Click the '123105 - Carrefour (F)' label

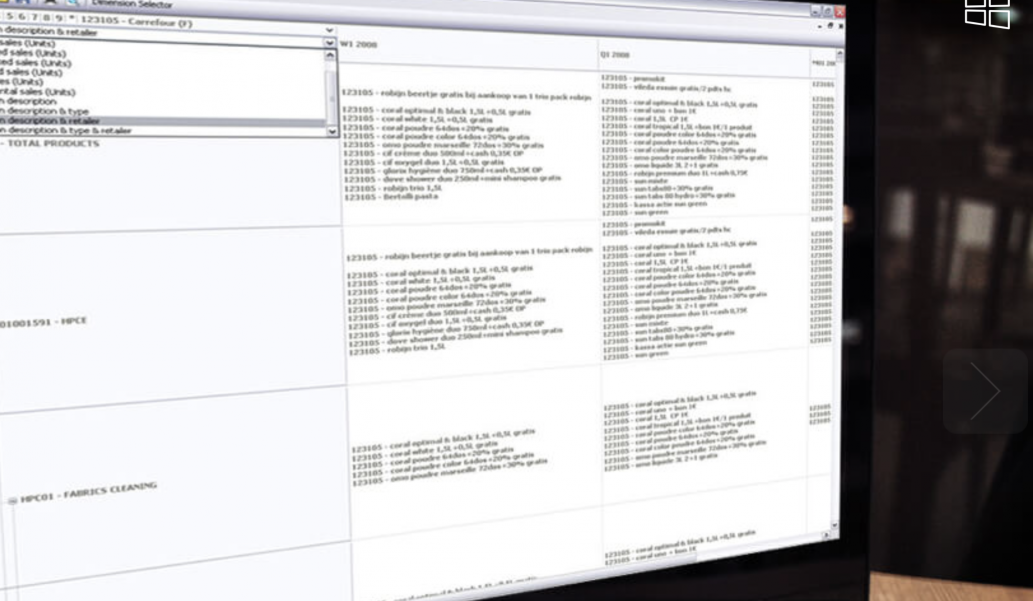136,22
